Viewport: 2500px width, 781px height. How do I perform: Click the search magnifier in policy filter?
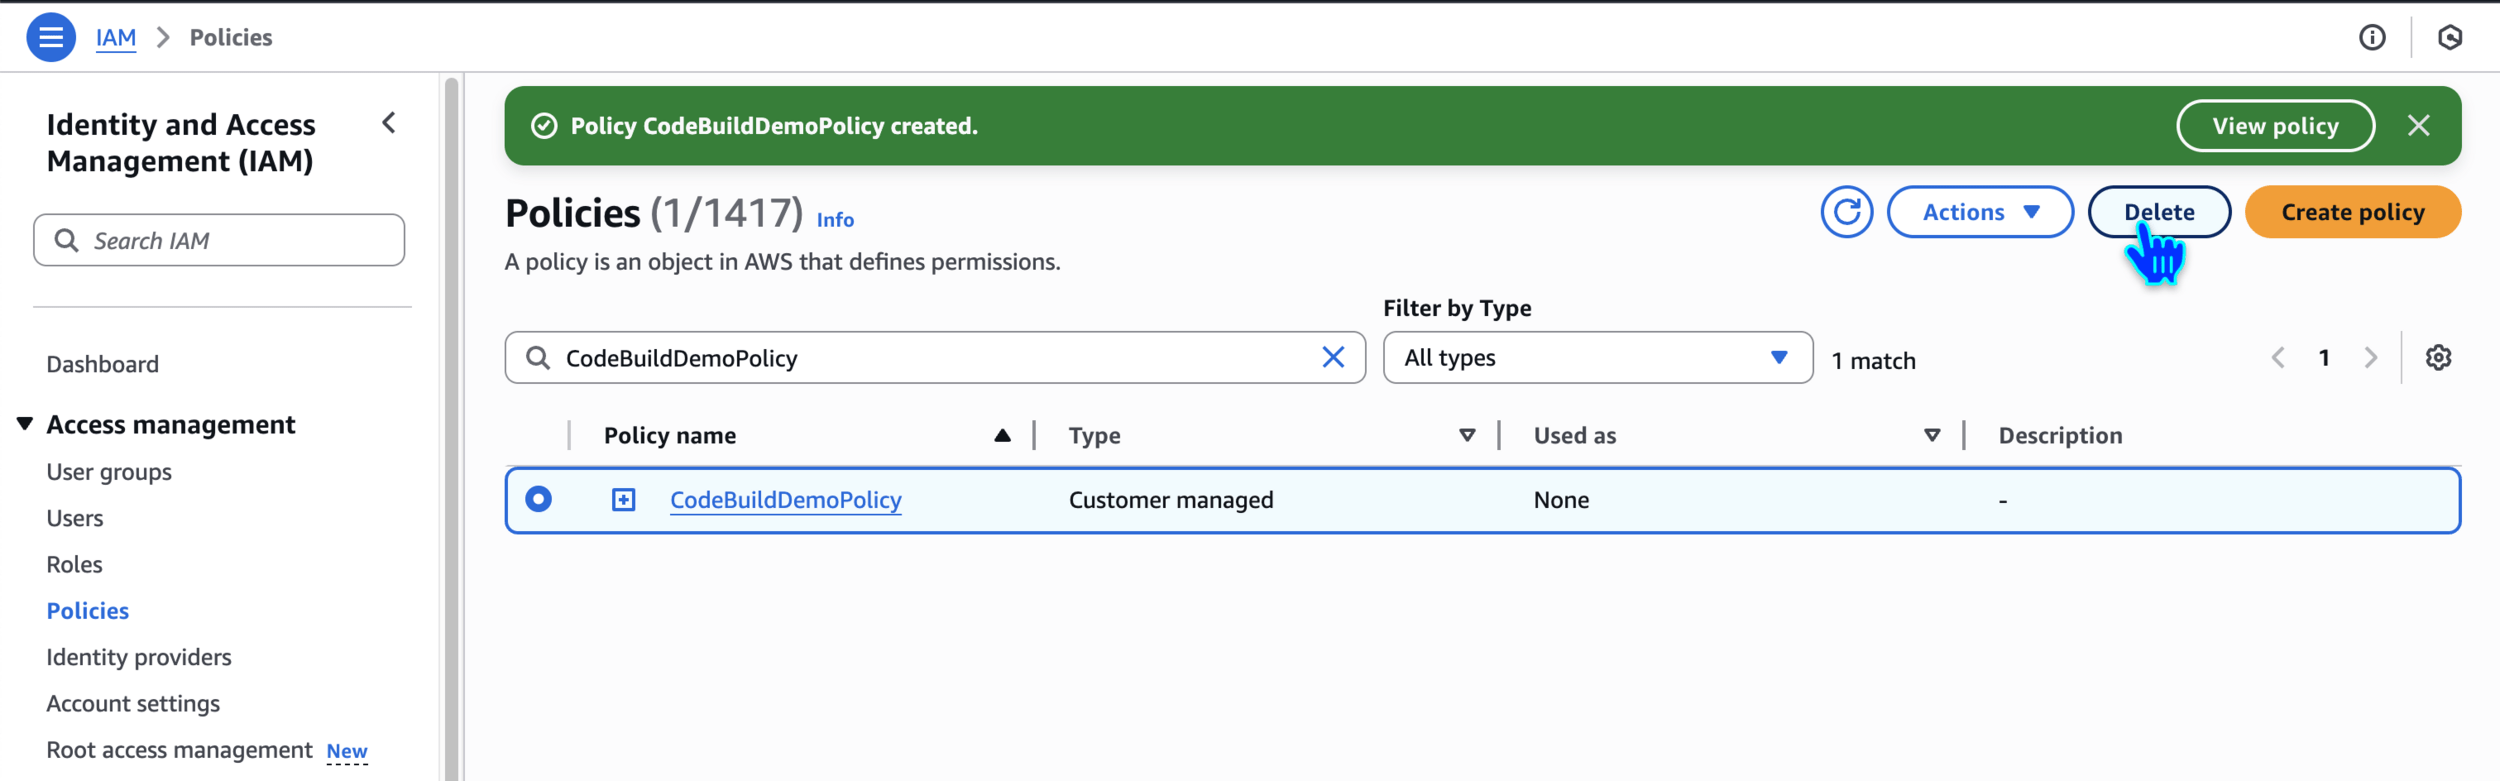[x=538, y=358]
